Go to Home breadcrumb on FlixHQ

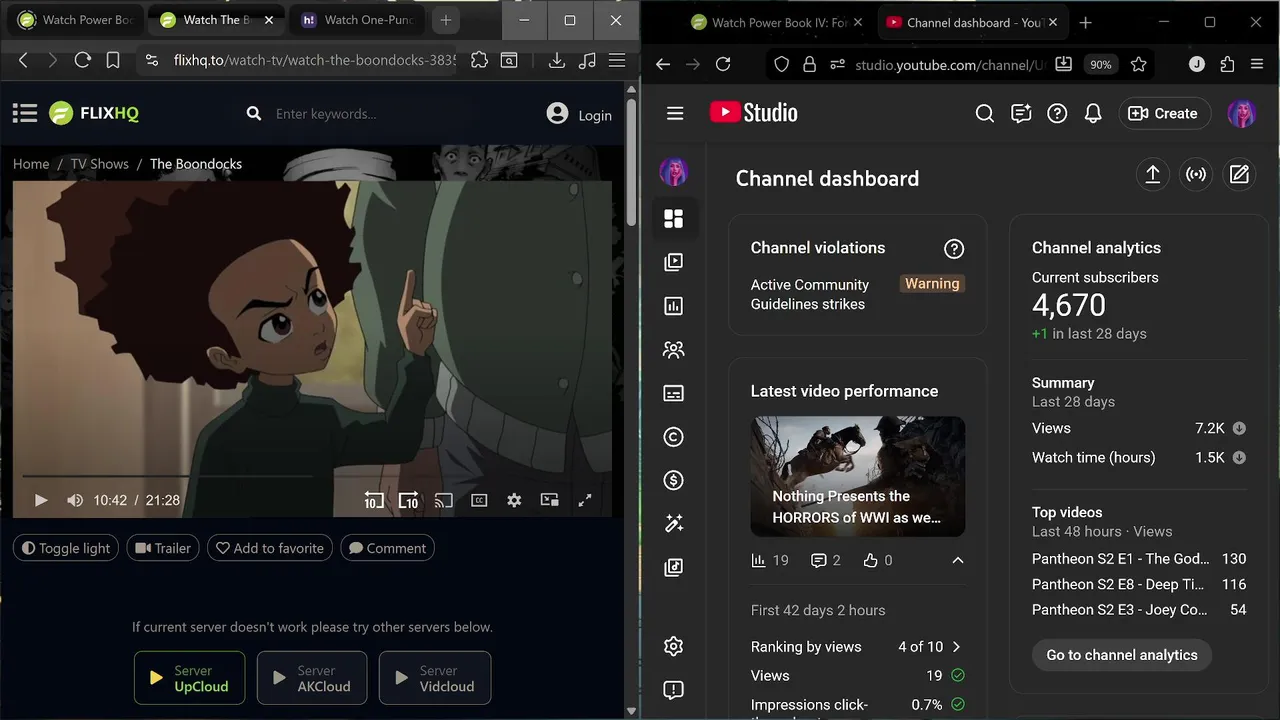tap(31, 164)
